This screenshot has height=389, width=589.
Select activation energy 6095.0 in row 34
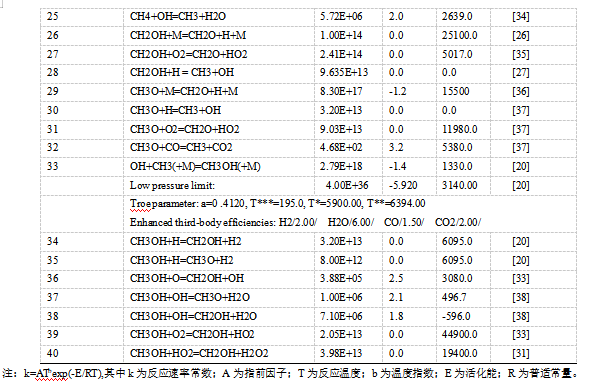point(457,241)
